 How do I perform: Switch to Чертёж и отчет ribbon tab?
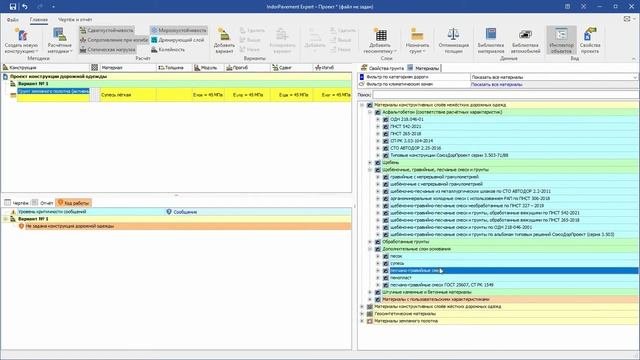(75, 20)
